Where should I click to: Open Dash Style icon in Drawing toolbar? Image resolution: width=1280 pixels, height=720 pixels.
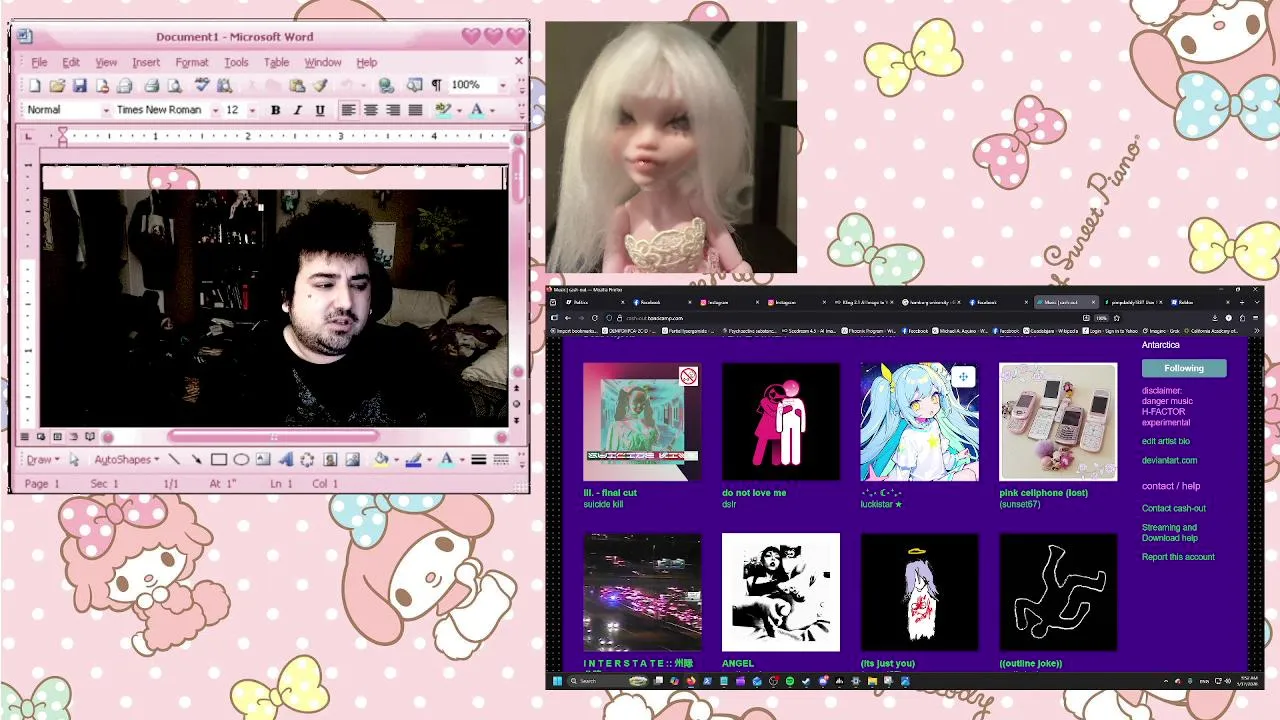point(501,460)
